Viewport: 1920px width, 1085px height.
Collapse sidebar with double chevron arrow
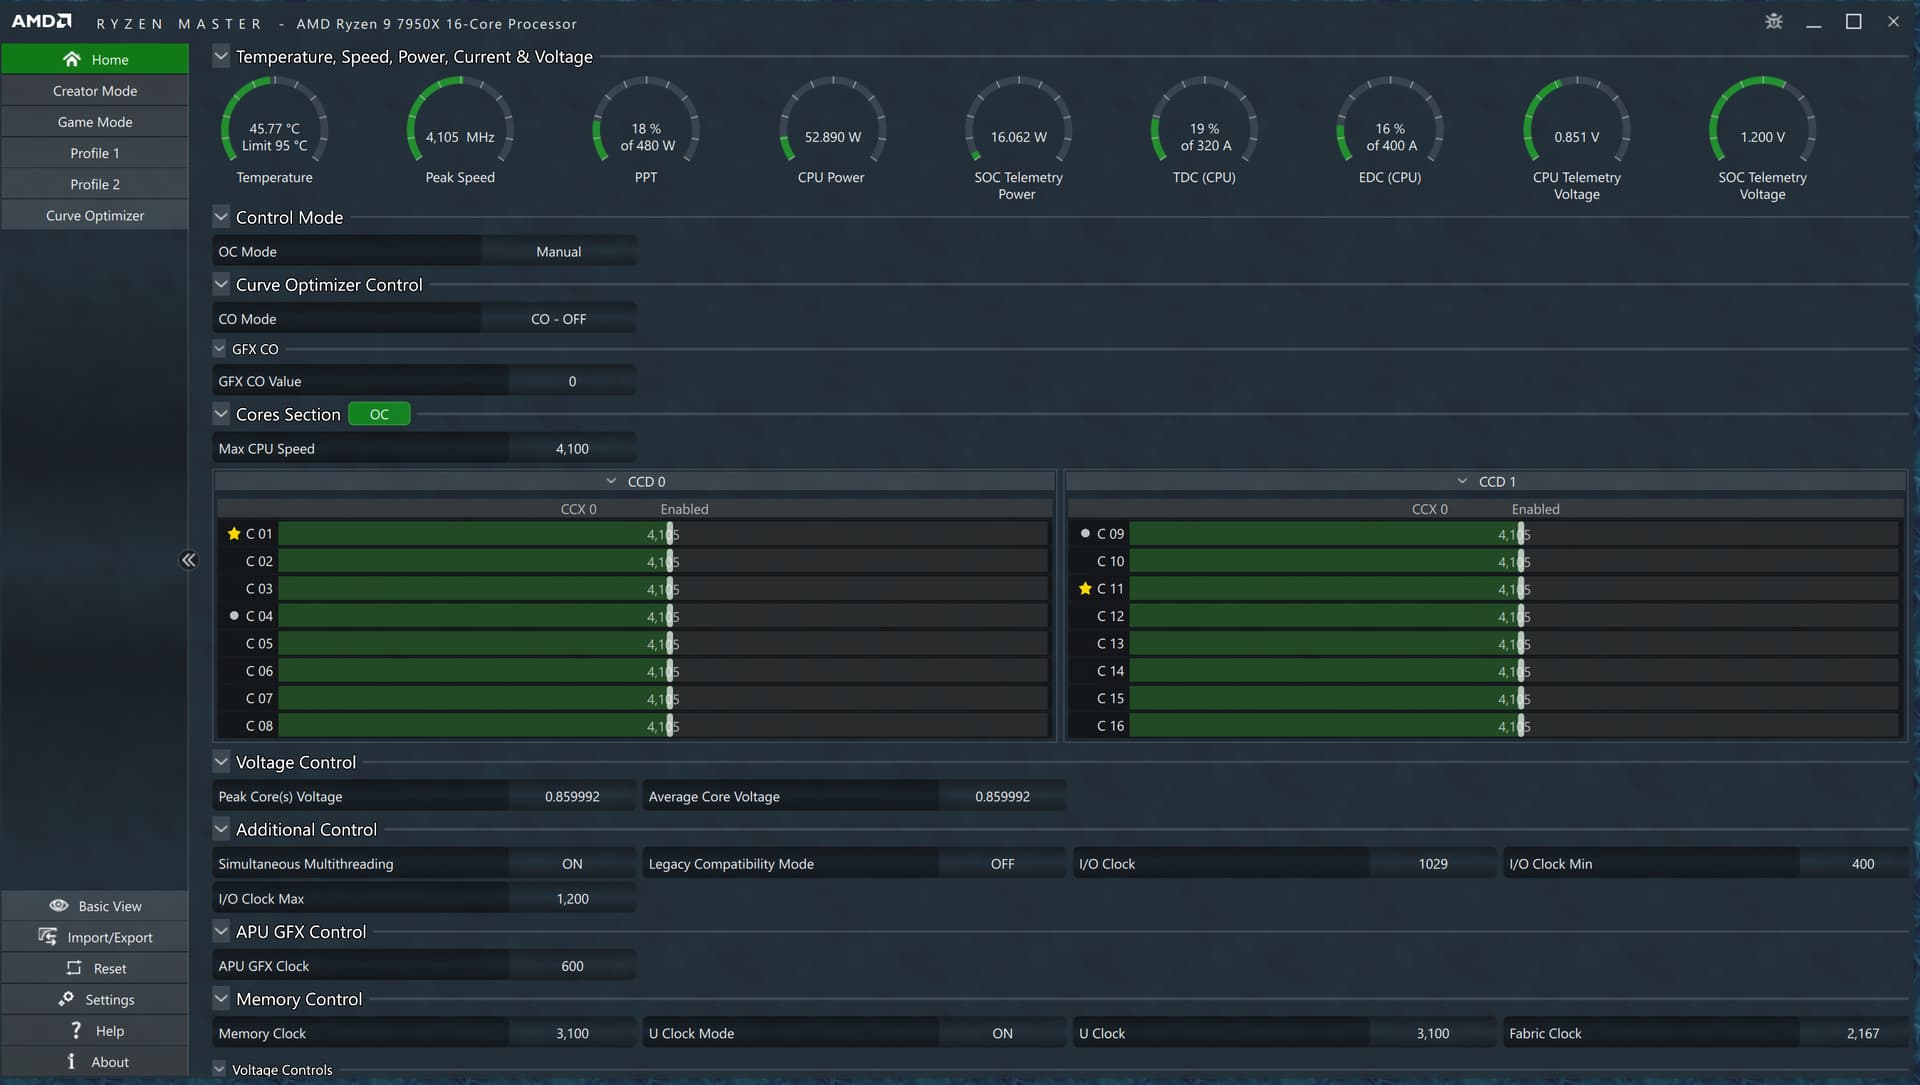(x=188, y=560)
